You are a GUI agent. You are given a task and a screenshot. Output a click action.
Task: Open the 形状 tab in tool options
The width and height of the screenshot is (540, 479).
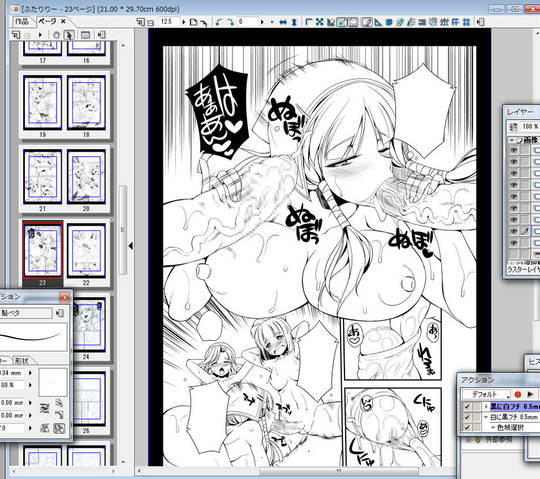tap(21, 361)
